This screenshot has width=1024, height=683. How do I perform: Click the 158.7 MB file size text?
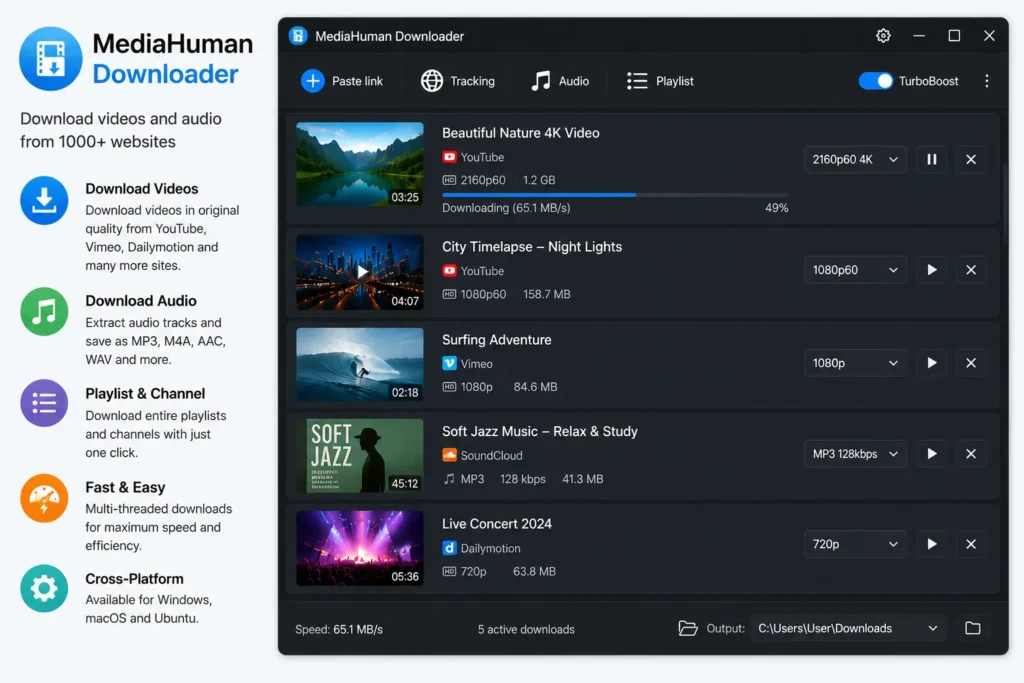coord(547,294)
